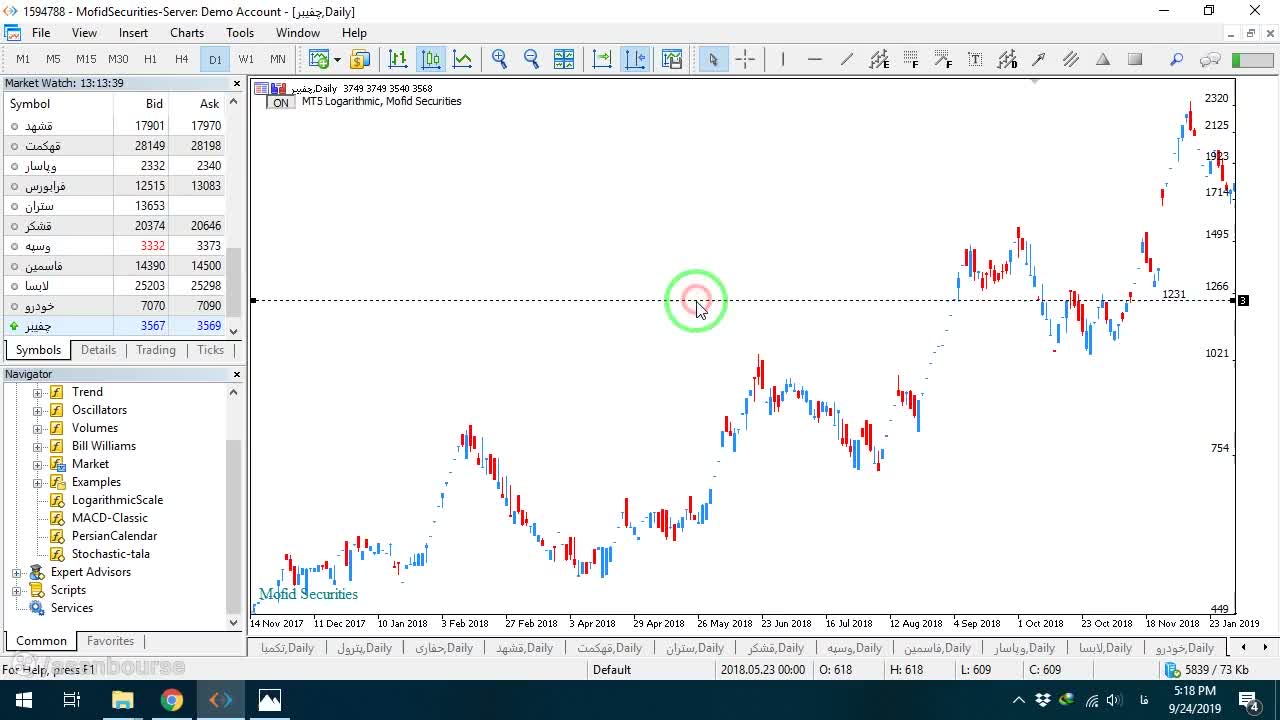This screenshot has width=1280, height=720.
Task: Select the cursor arrow tool
Action: [713, 59]
